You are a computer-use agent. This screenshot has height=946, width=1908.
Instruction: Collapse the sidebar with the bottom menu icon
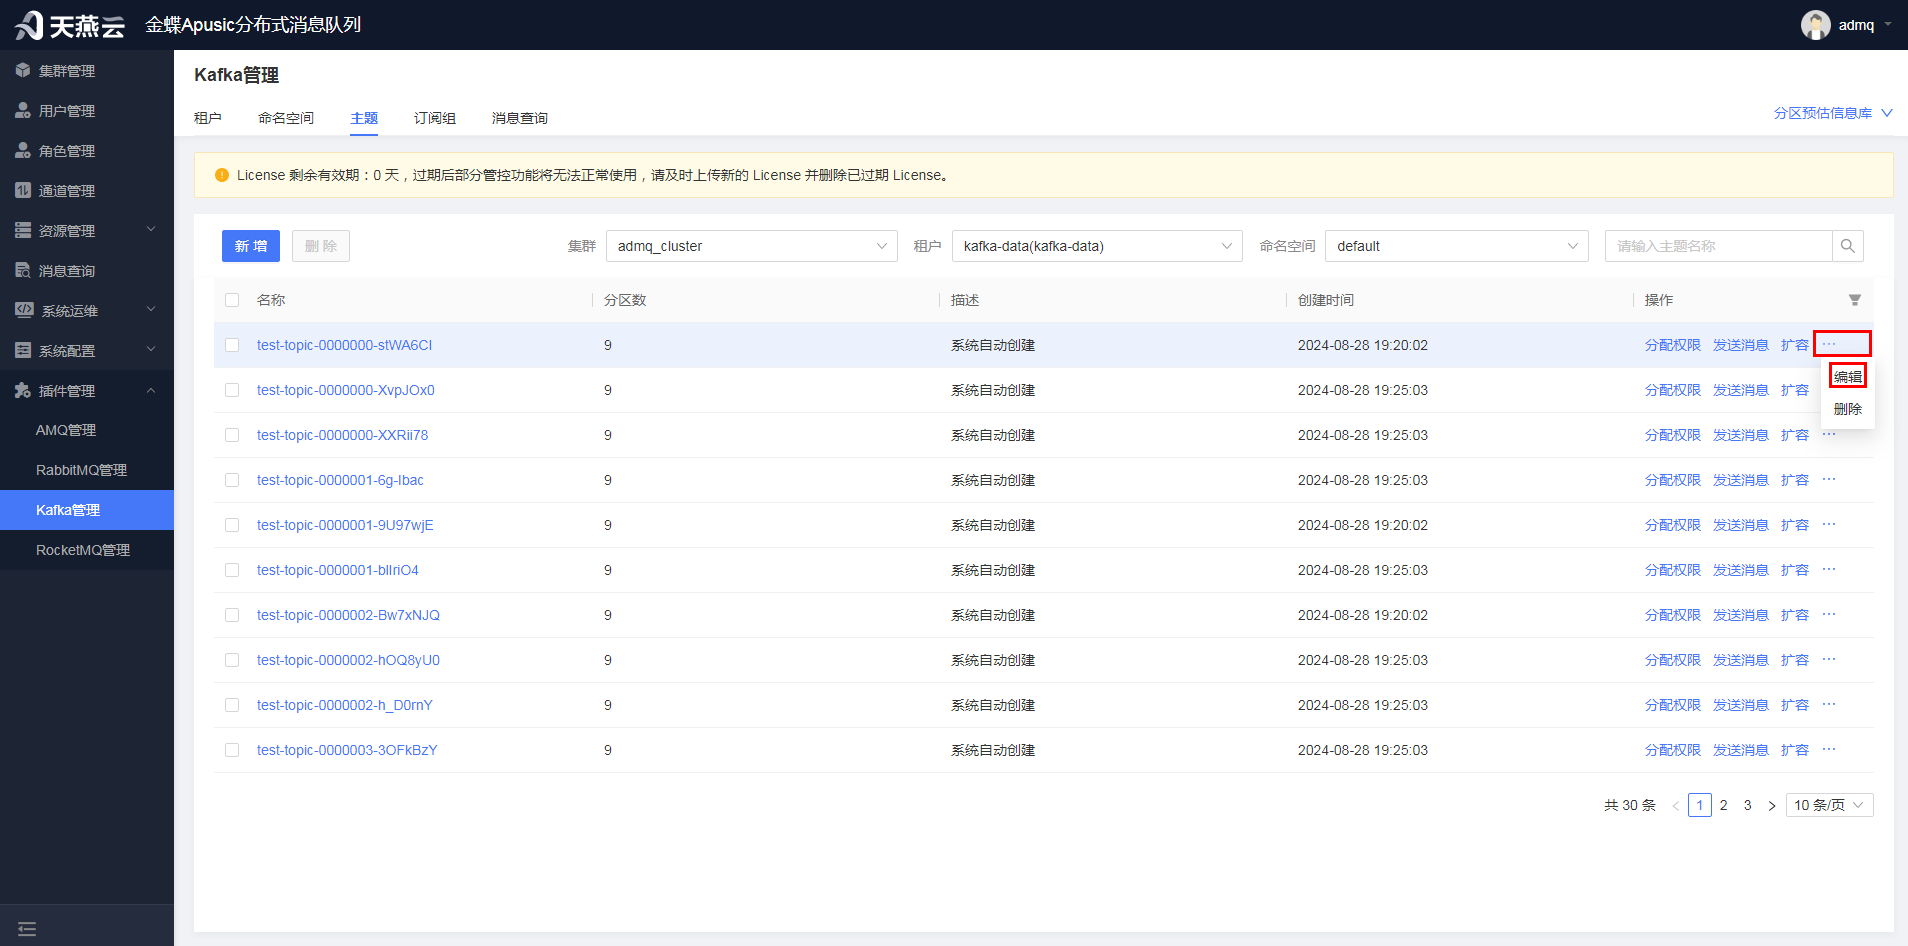(27, 929)
